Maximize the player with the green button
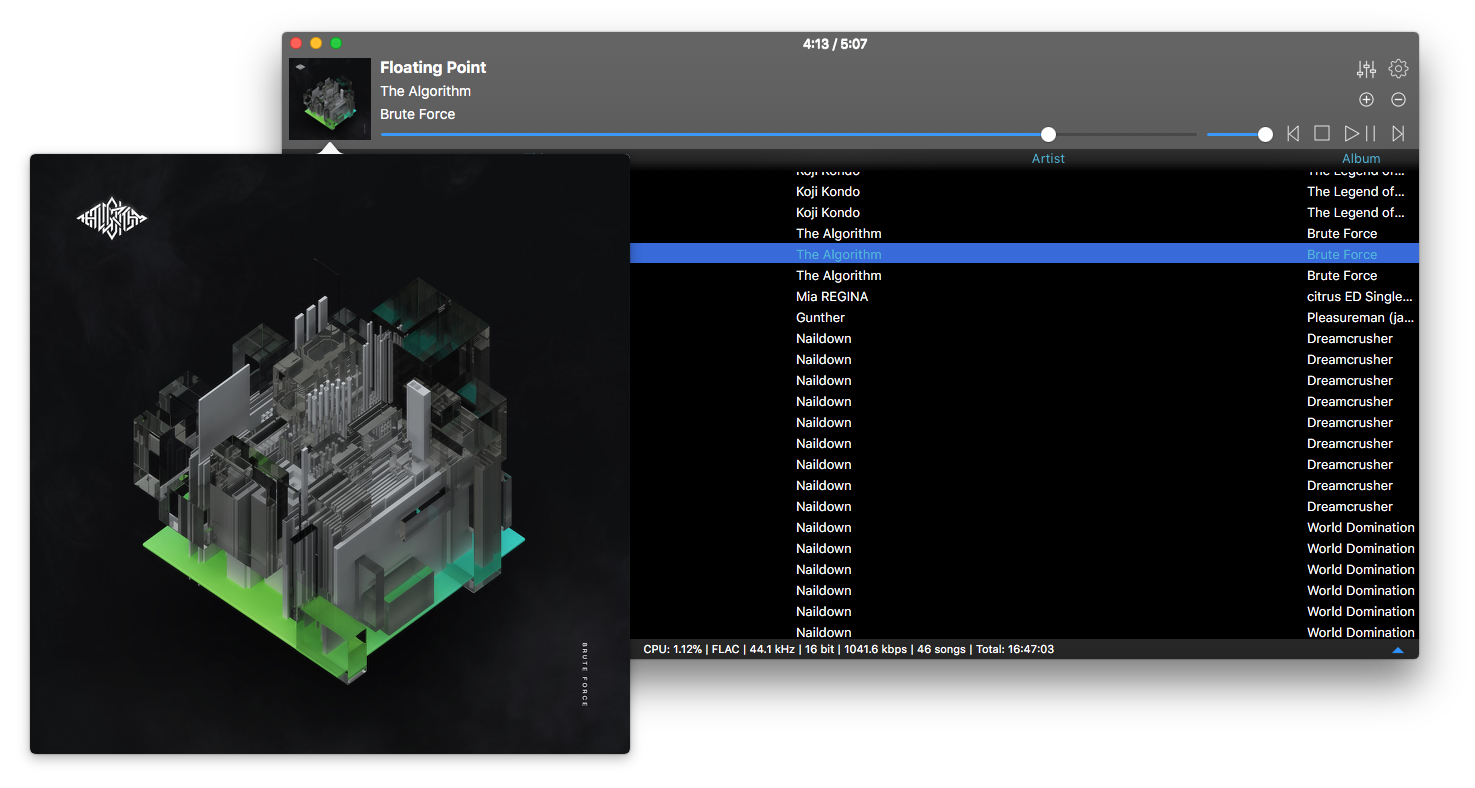Screen dimensions: 1475x788 [336, 43]
